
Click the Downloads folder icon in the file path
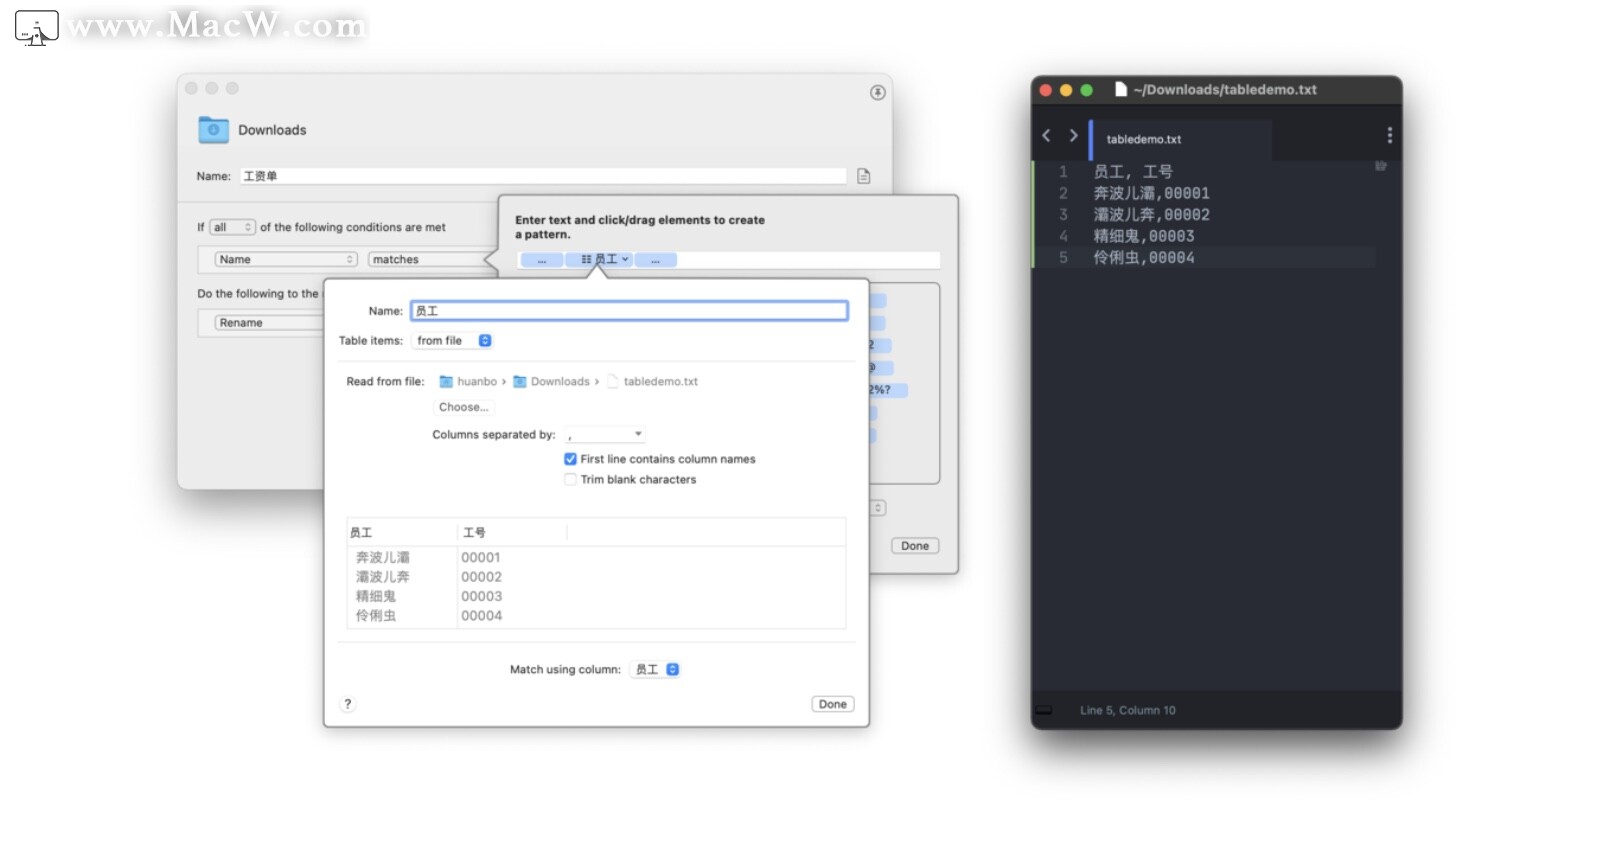click(520, 382)
